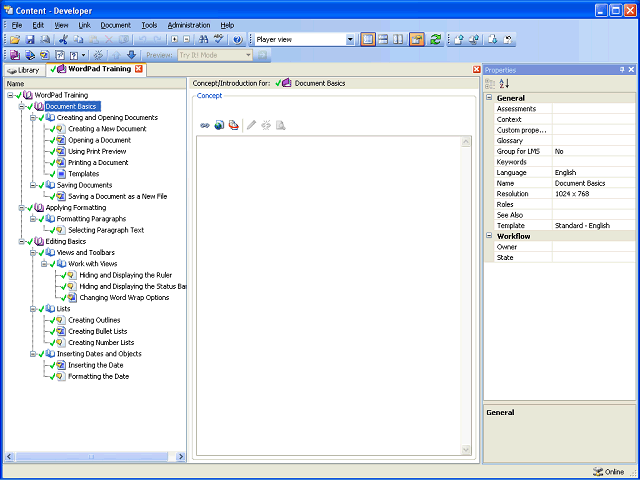Run the ABC spelling check icon
The width and height of the screenshot is (640, 480).
(219, 40)
